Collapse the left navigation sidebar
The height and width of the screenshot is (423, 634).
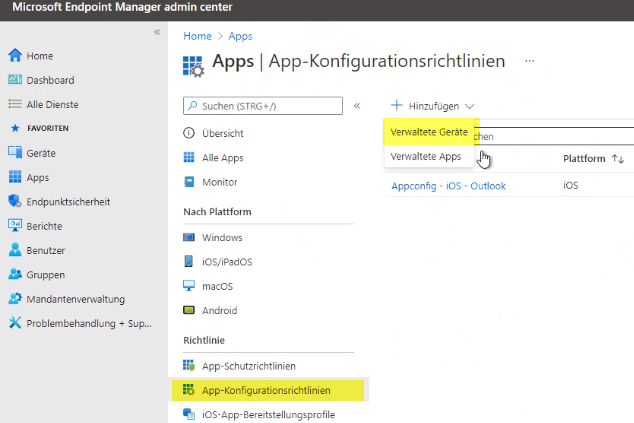(x=156, y=33)
